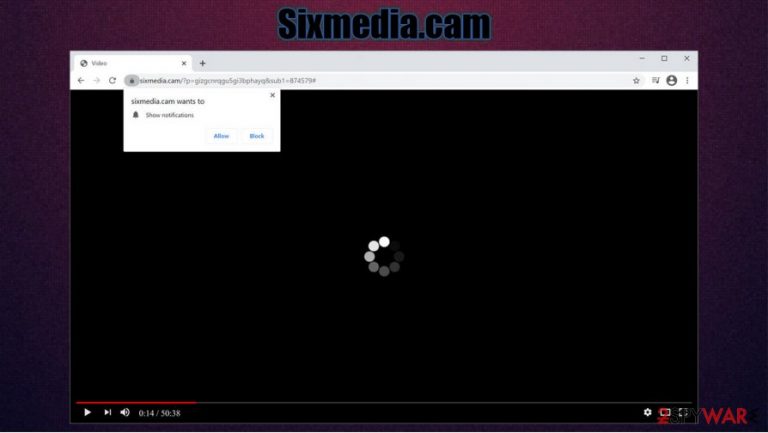Viewport: 768px width, 433px height.
Task: Open the Chrome profile avatar
Action: [672, 80]
